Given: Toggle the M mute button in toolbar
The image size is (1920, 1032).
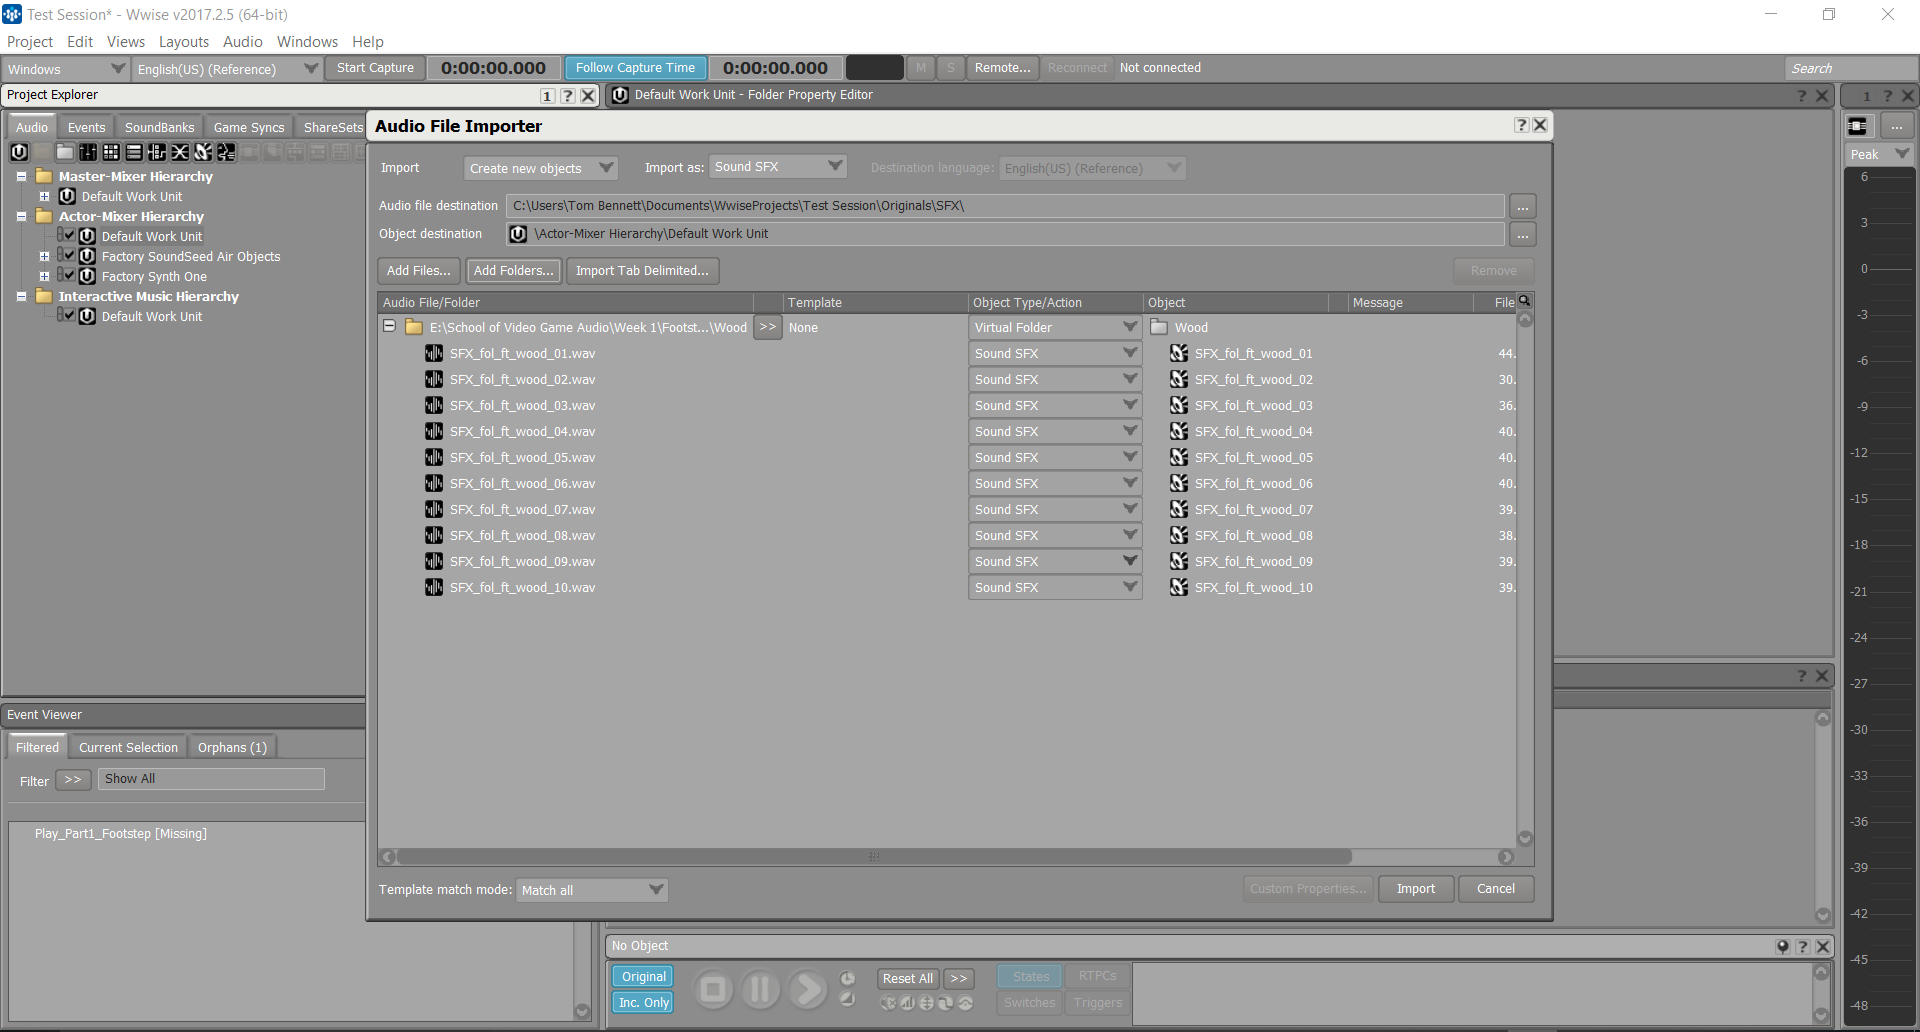Looking at the screenshot, I should coord(921,68).
